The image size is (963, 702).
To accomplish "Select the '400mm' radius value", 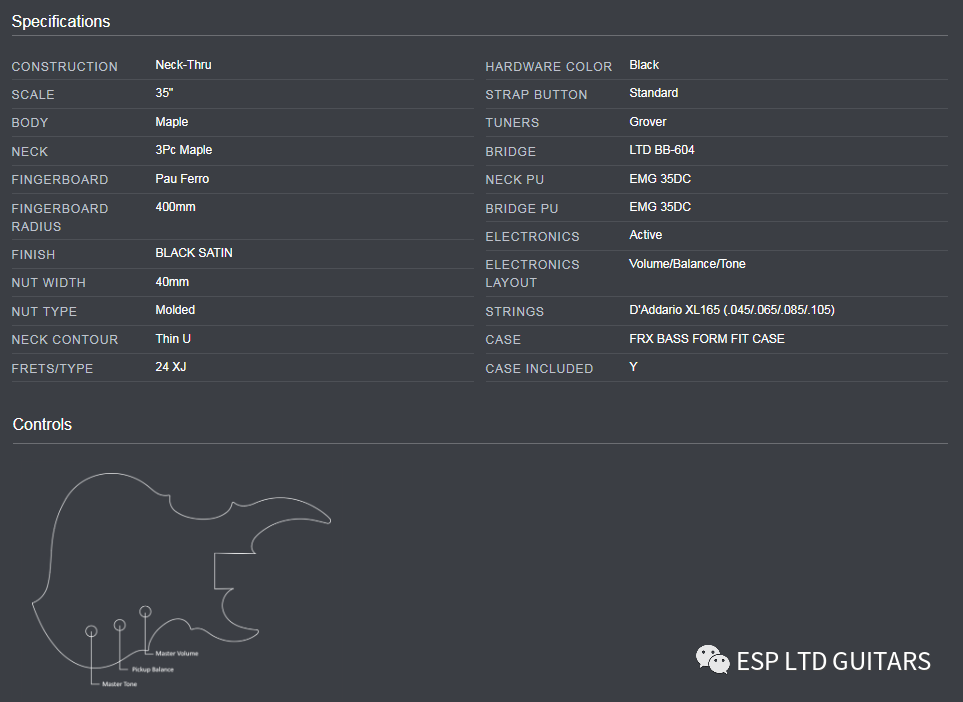I will pyautogui.click(x=175, y=207).
